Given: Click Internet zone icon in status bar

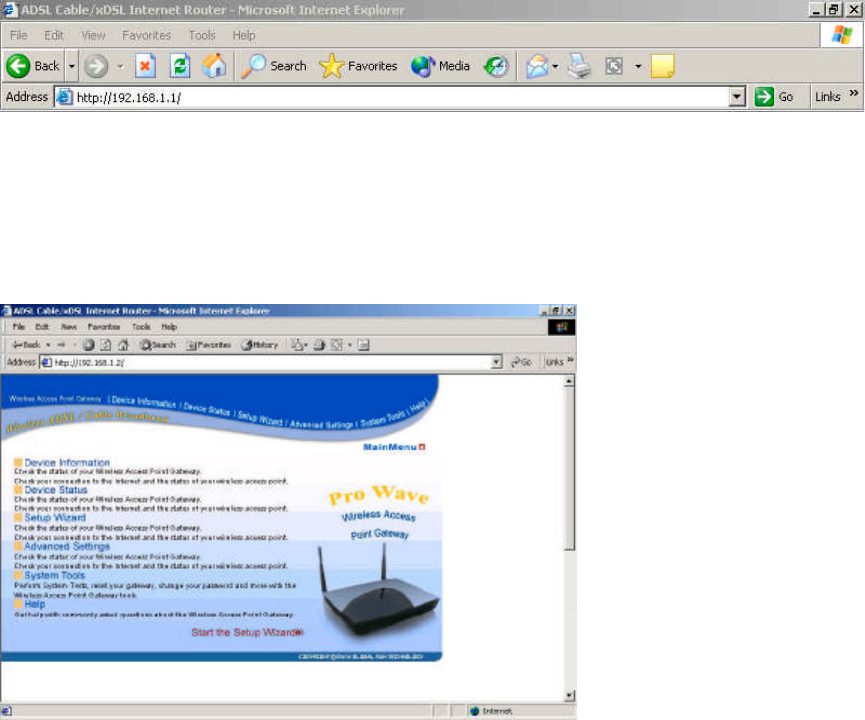Looking at the screenshot, I should 474,711.
